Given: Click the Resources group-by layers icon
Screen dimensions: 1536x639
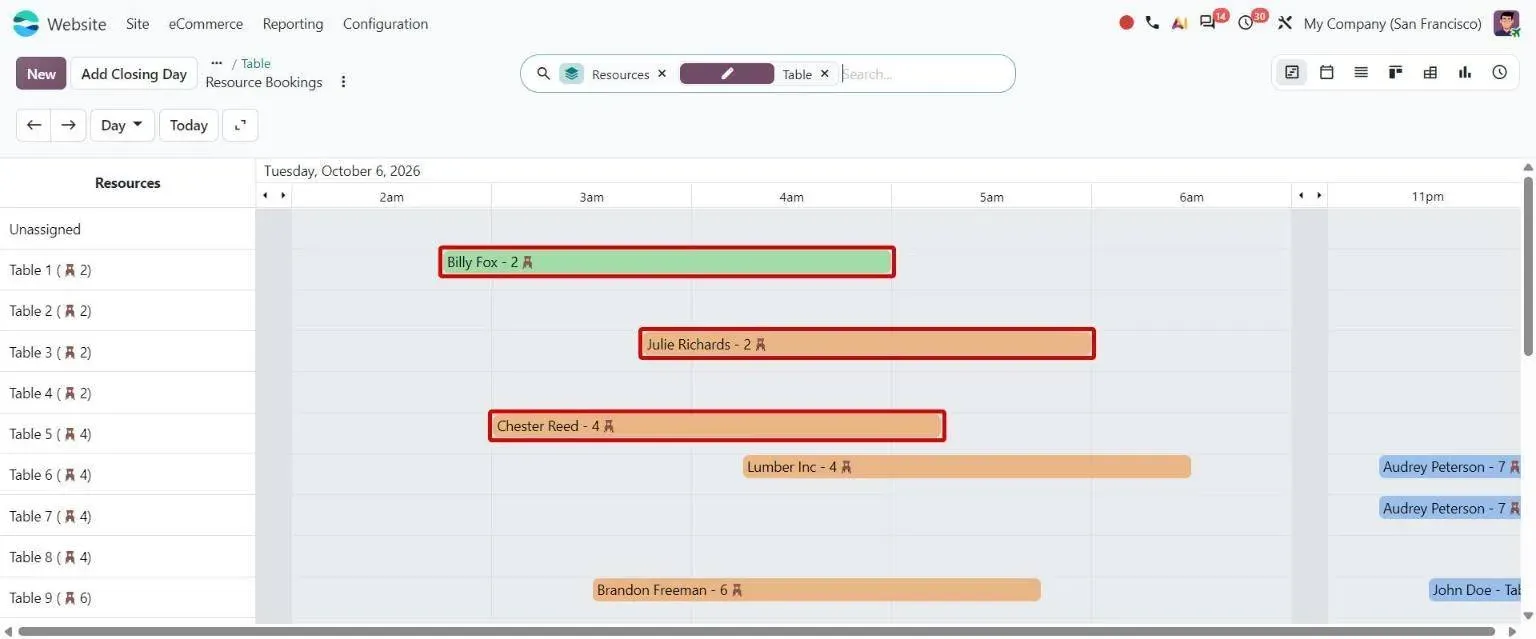Looking at the screenshot, I should (x=571, y=74).
